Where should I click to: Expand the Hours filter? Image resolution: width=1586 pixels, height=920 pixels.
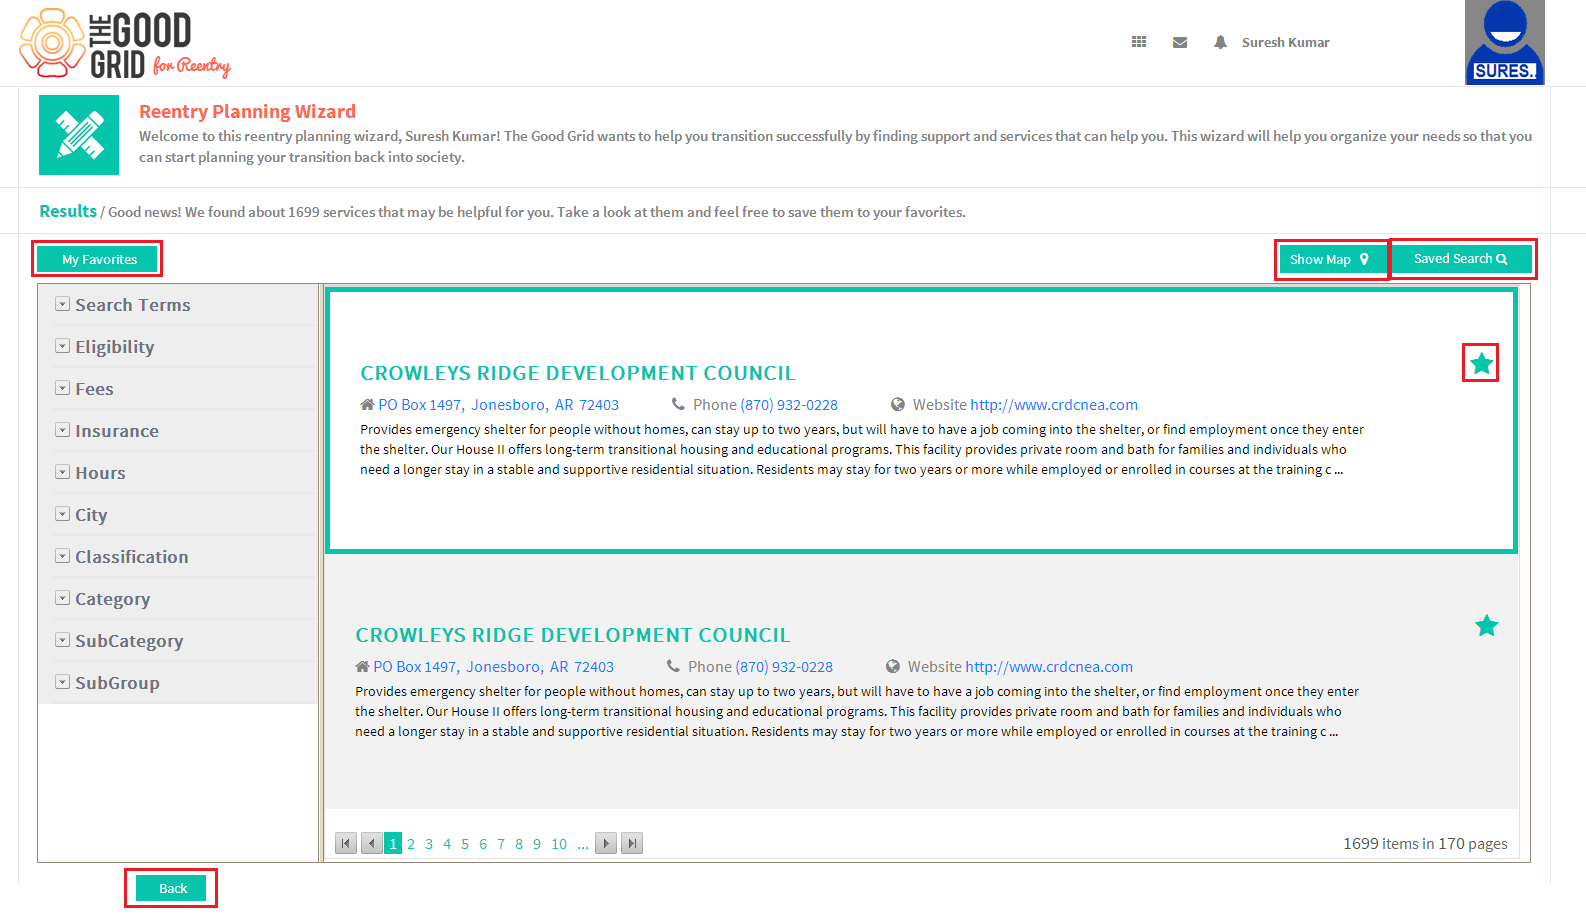62,472
